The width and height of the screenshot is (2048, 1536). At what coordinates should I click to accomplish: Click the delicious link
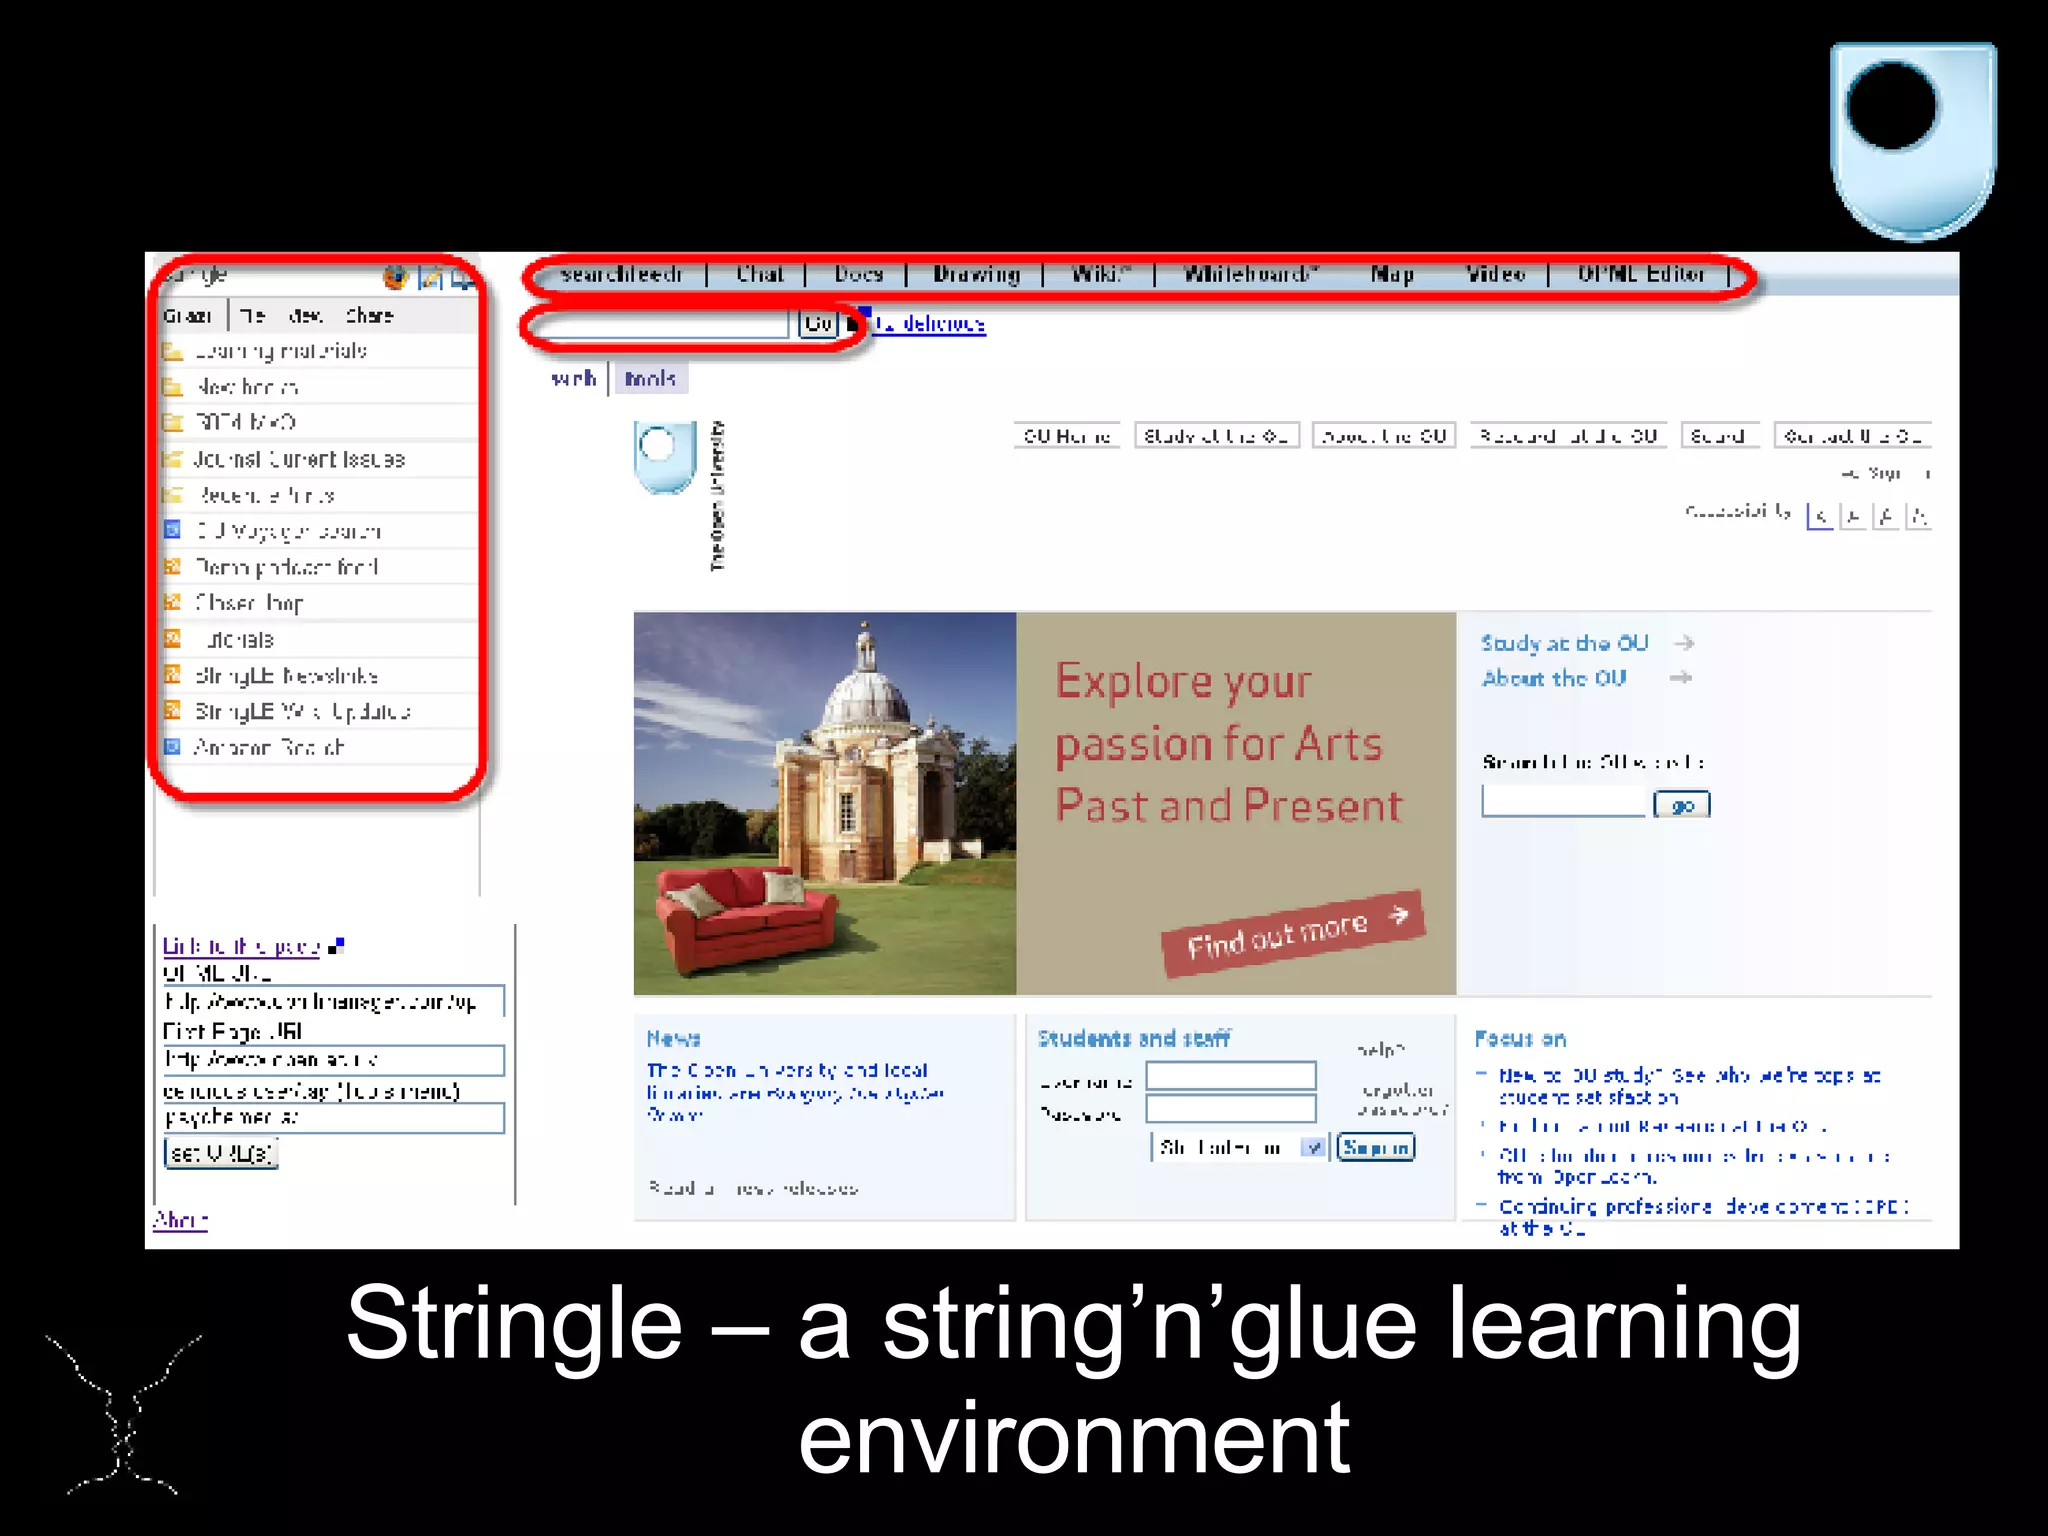click(x=929, y=324)
